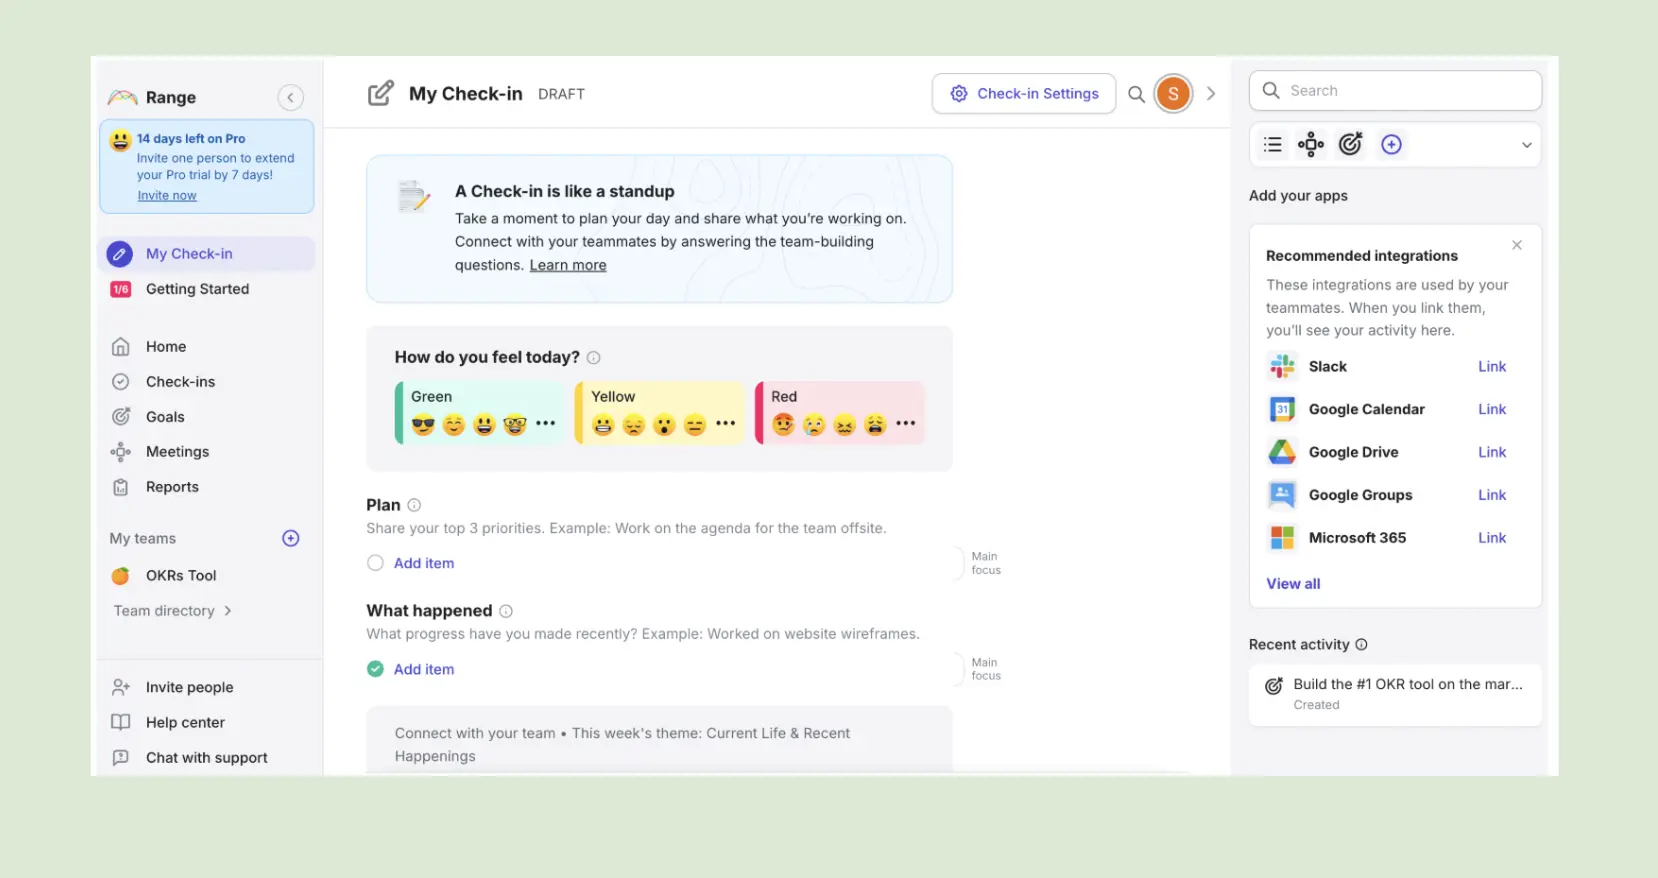Toggle Main focus for What happened item
This screenshot has height=878, width=1658.
[x=986, y=669]
